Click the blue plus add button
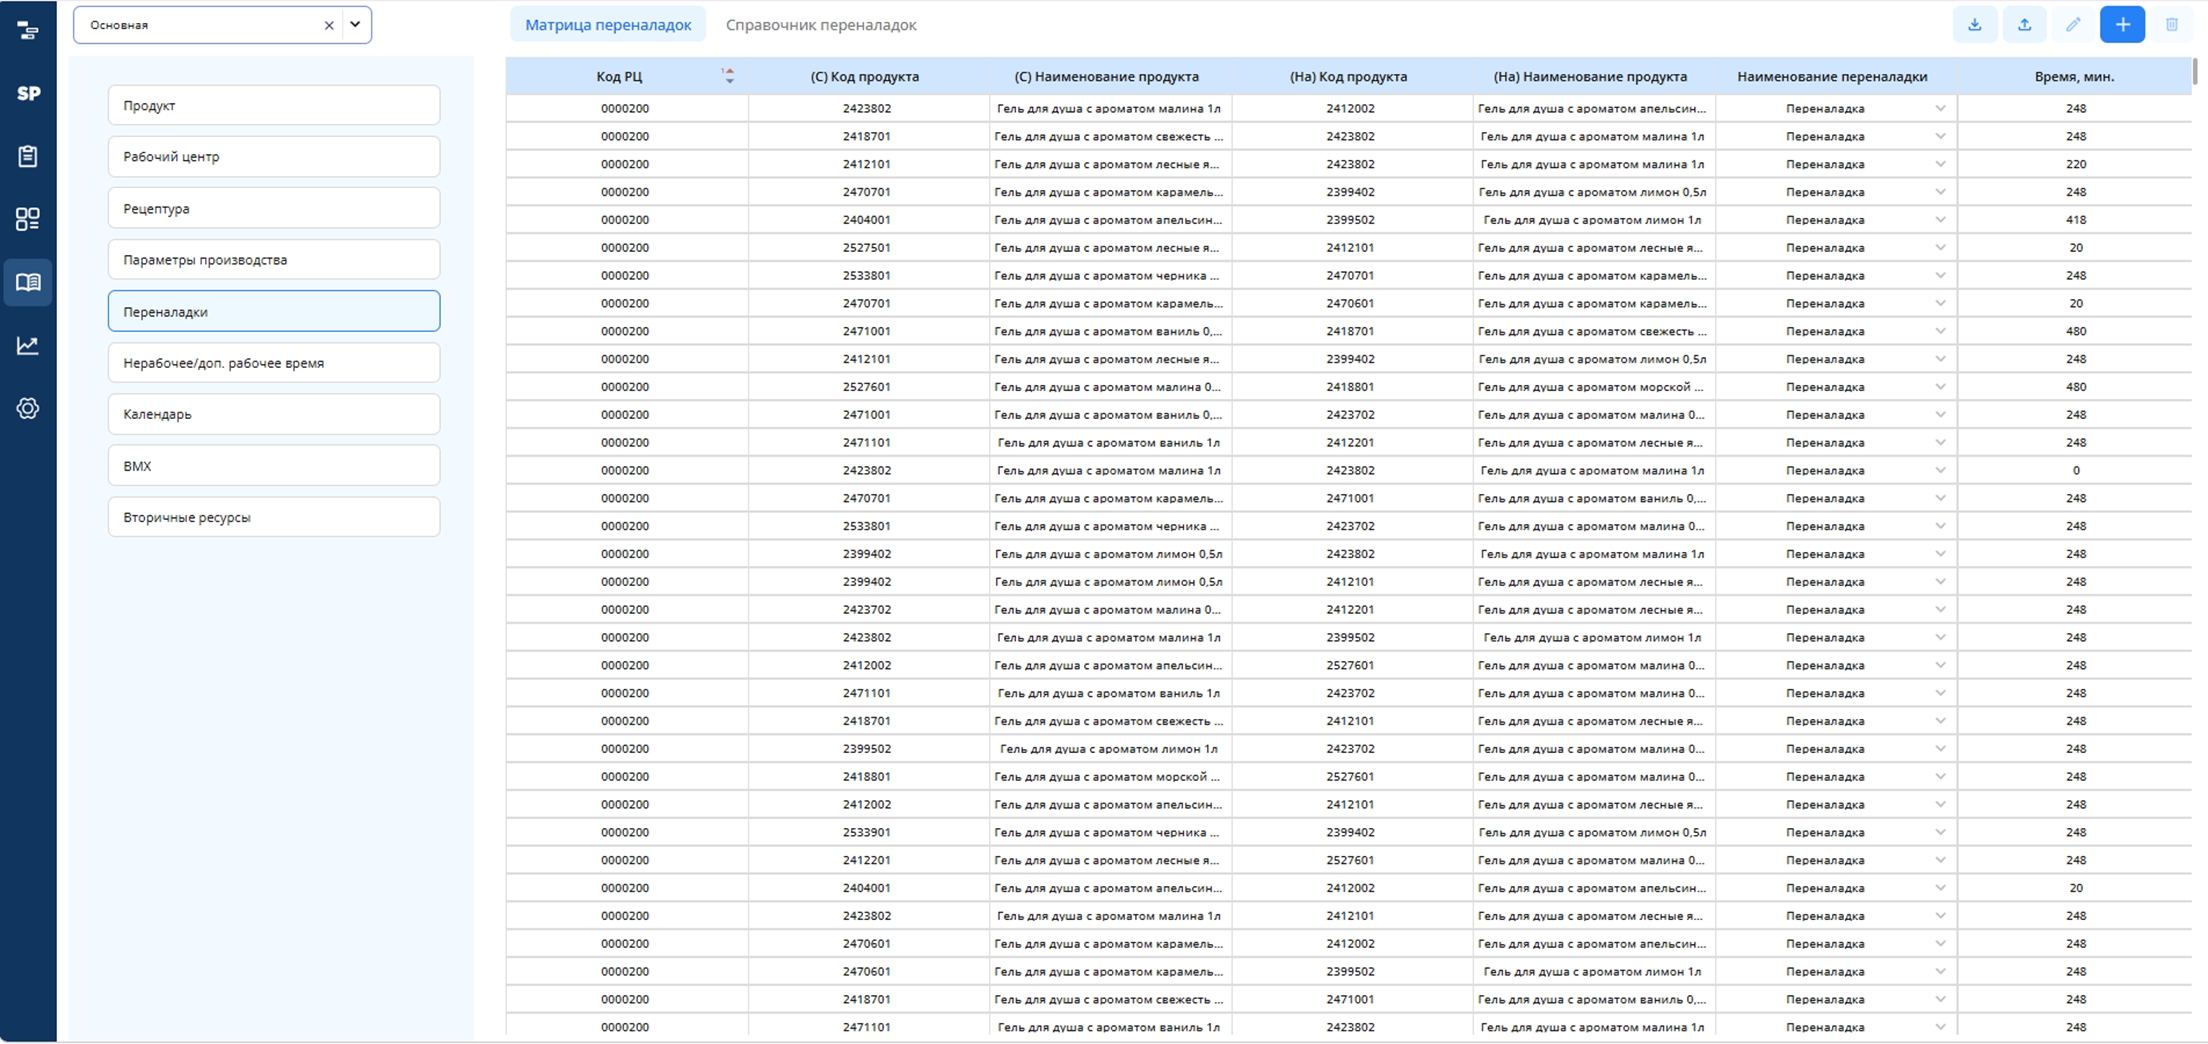This screenshot has height=1044, width=2208. 2122,25
